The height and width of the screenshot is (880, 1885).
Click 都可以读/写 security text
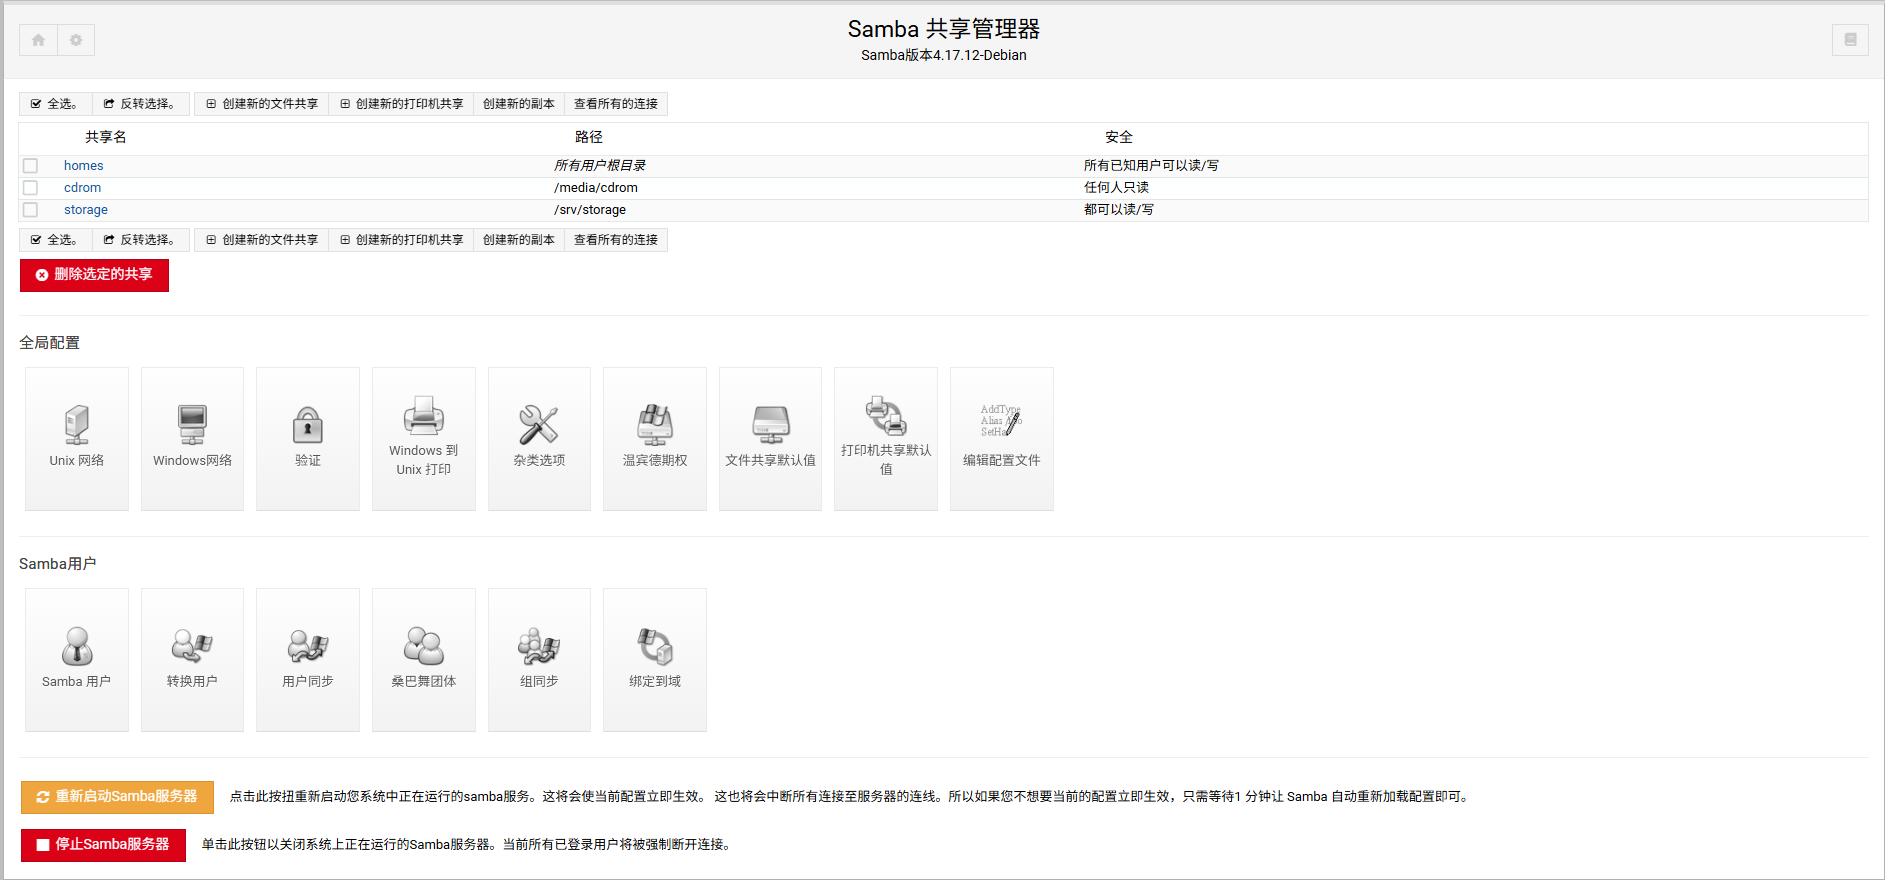(x=1119, y=210)
